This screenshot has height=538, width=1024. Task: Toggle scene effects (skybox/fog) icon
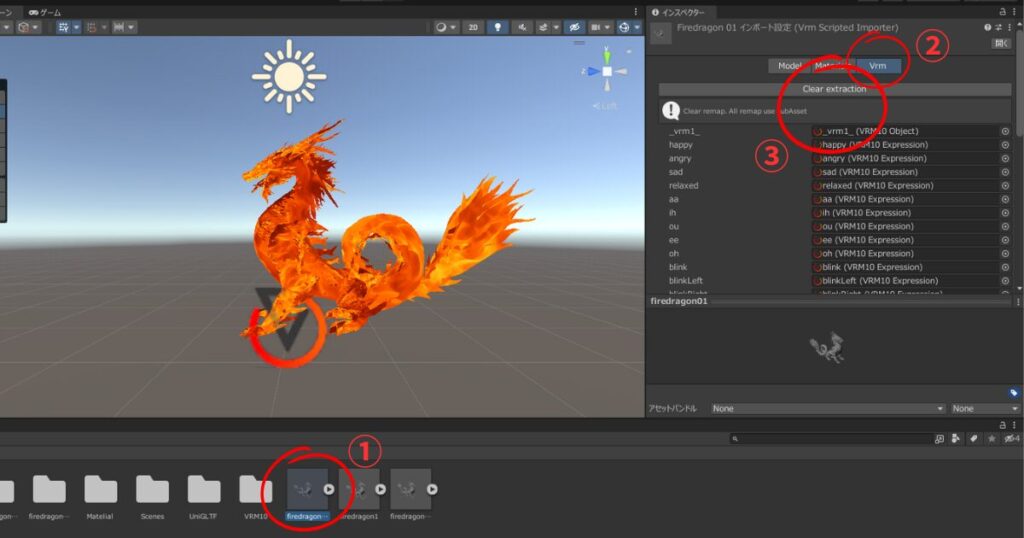point(543,27)
